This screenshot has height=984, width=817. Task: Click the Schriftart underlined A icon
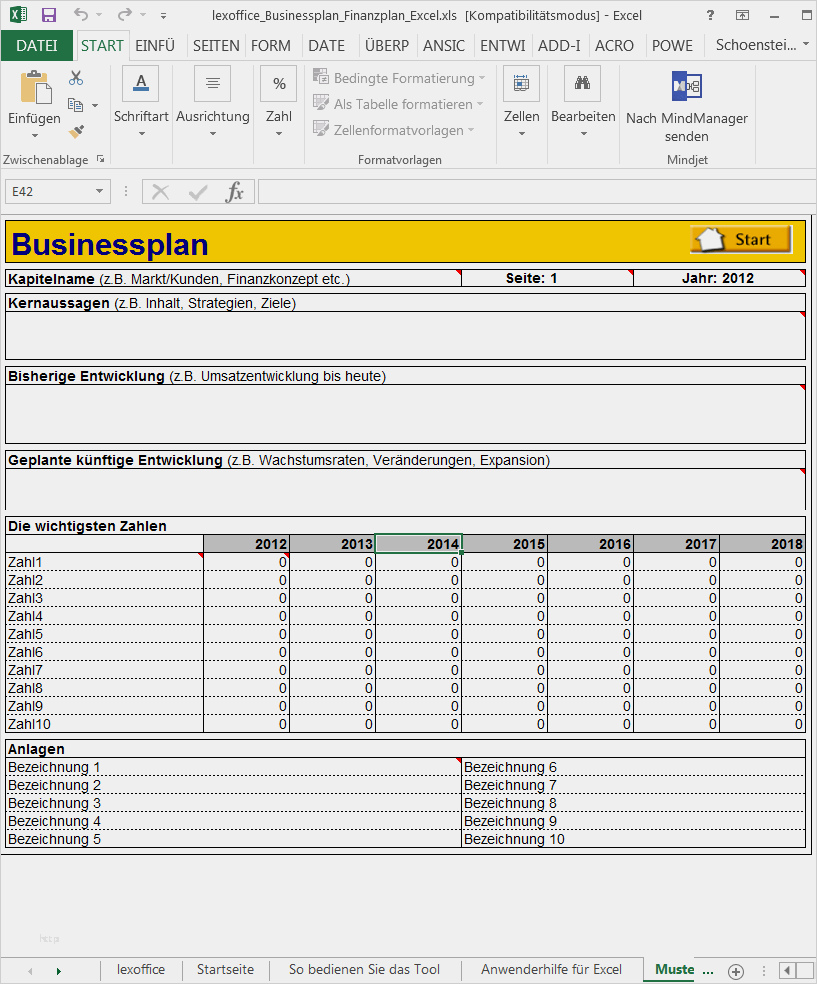coord(140,84)
